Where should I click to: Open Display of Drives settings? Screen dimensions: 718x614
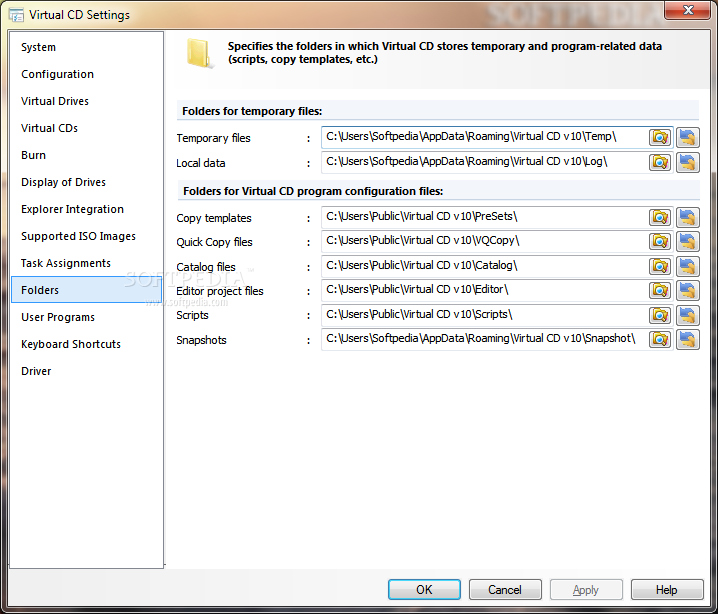(86, 182)
